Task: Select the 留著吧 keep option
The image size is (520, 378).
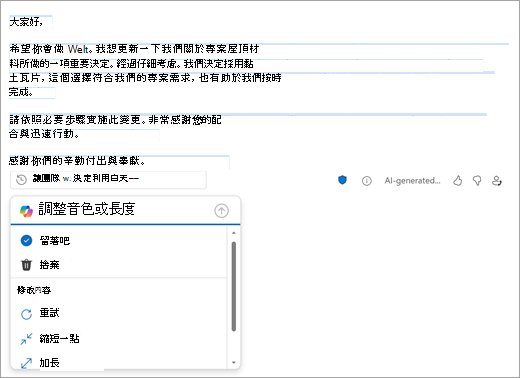Action: pyautogui.click(x=119, y=240)
